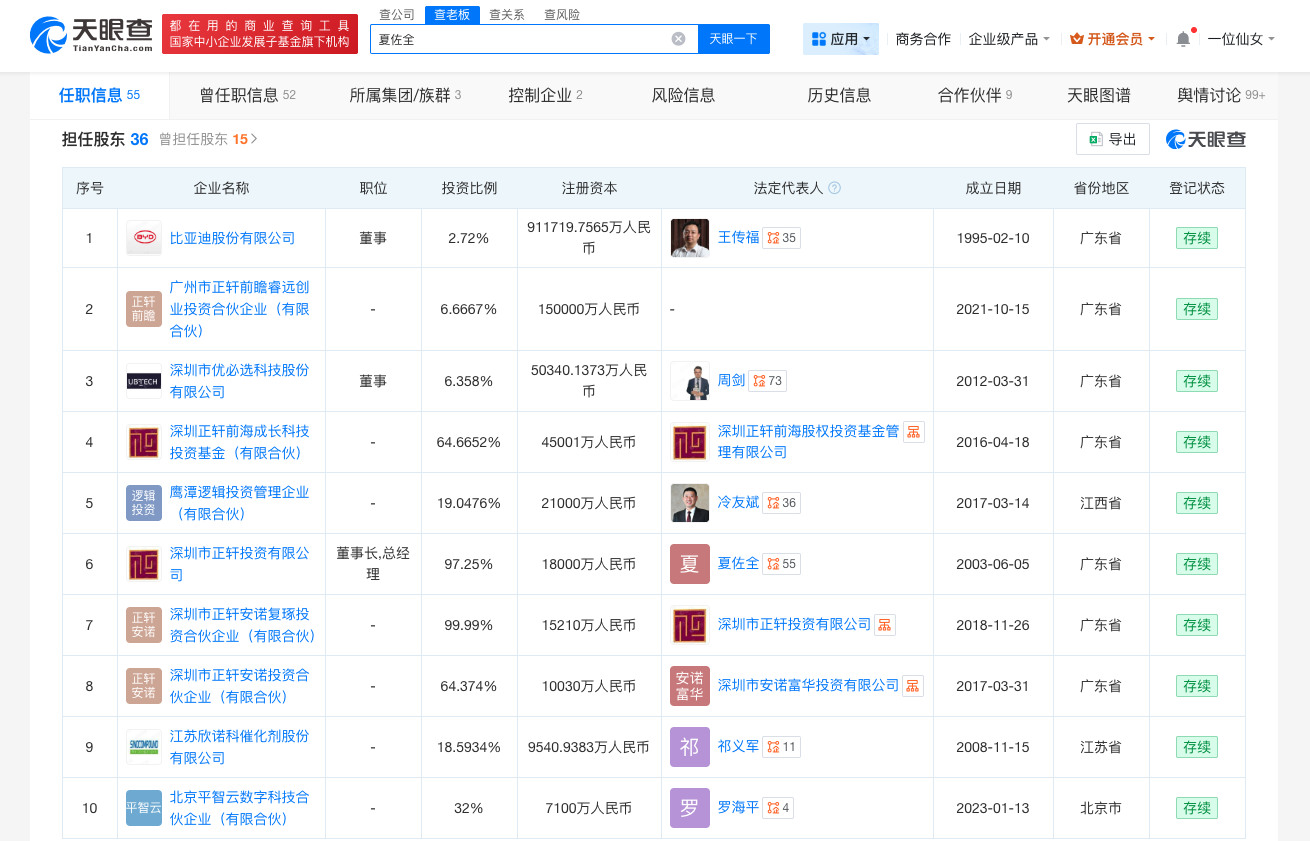Screen dimensions: 1310x841
Task: Click 冷友斌's related-company badge 36
Action: [x=781, y=503]
